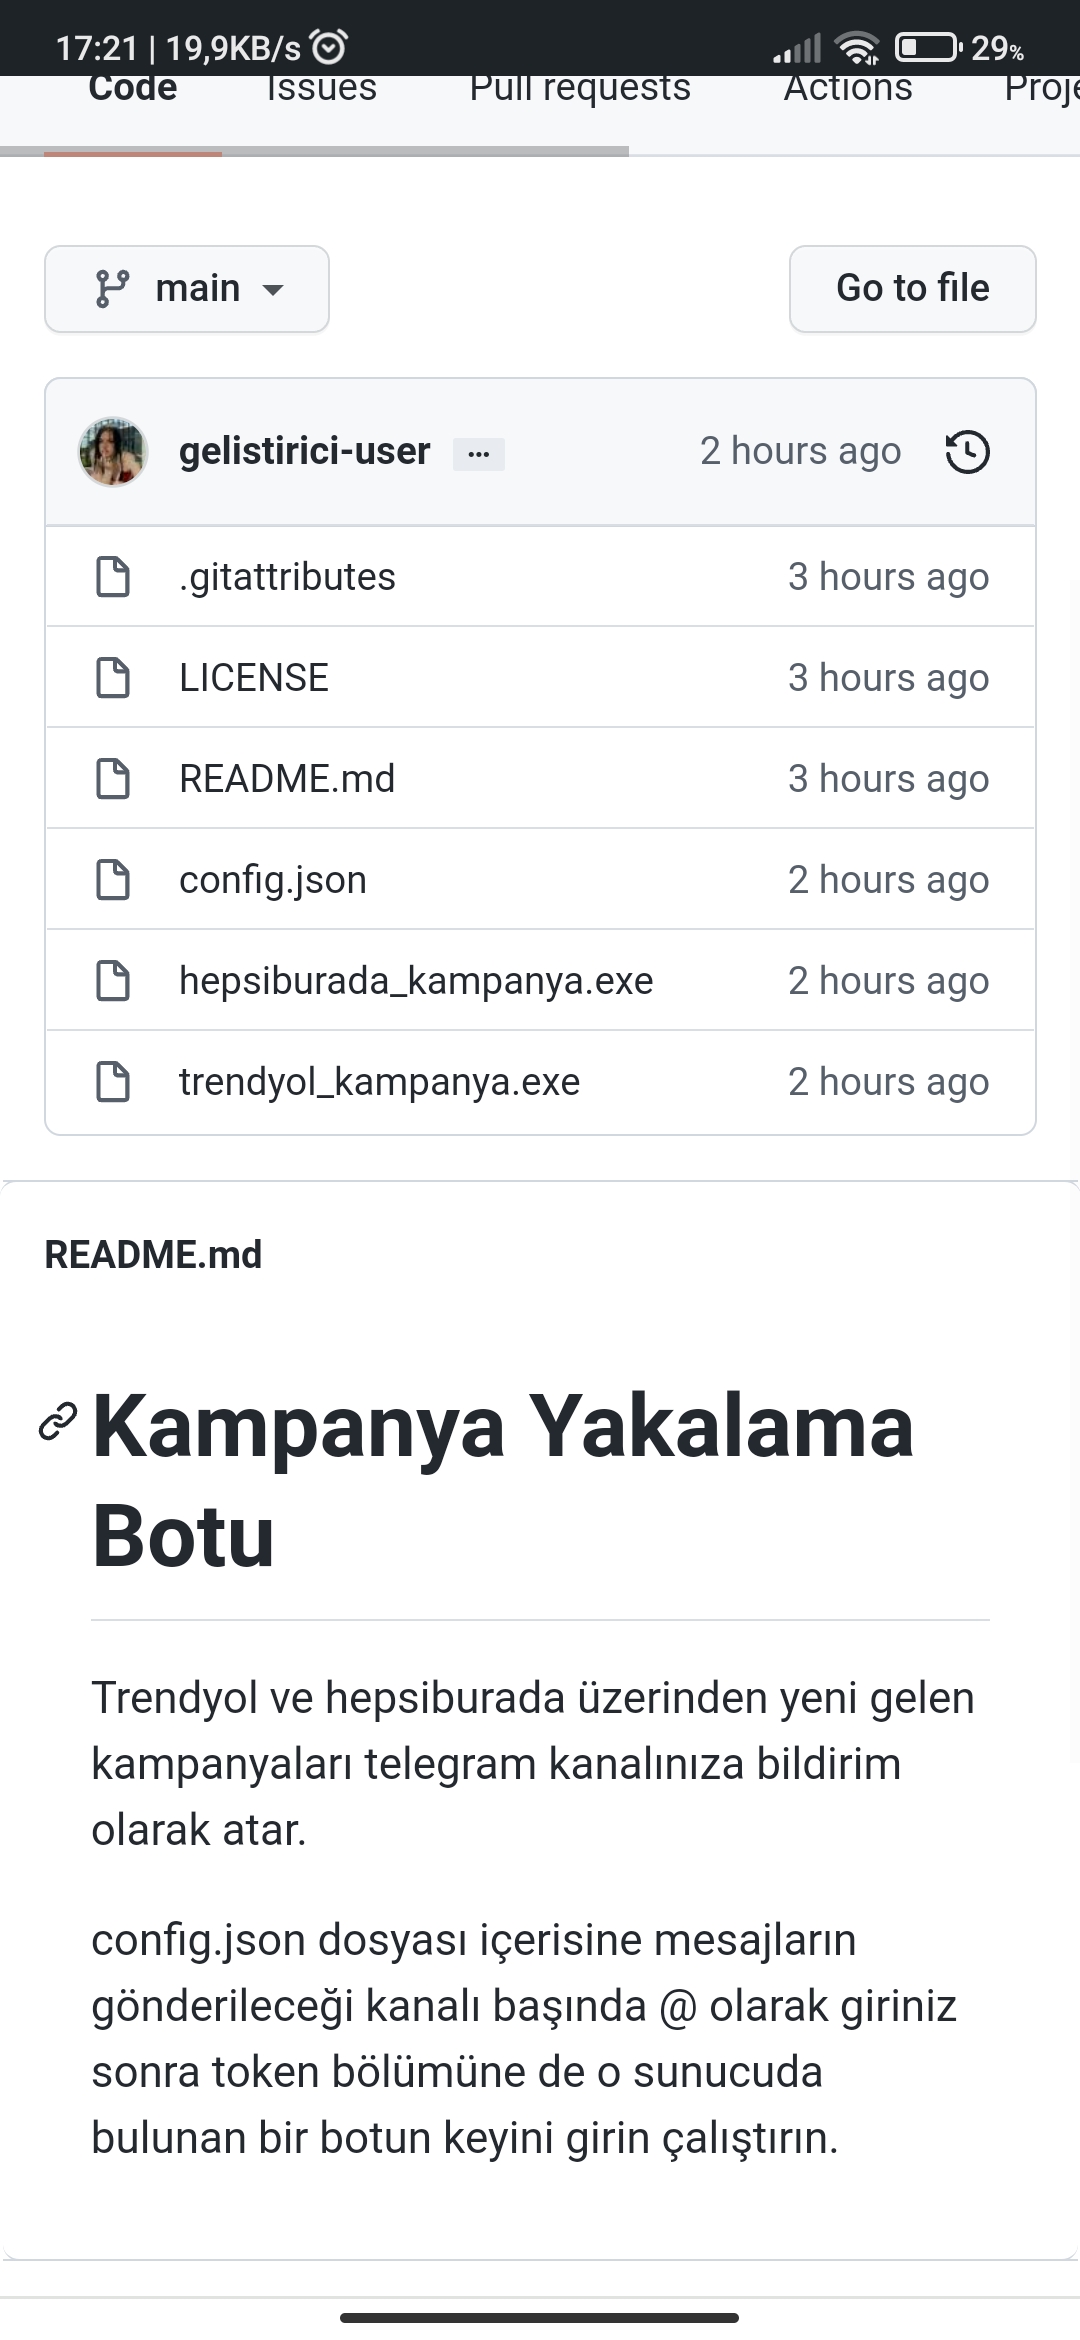
Task: Click the branch dropdown caret arrow
Action: (273, 291)
